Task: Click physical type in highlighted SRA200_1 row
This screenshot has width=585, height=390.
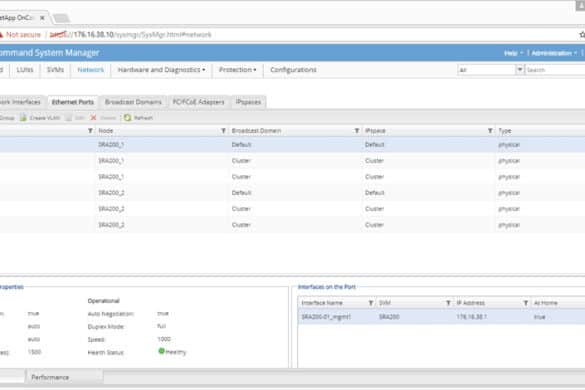Action: click(509, 144)
